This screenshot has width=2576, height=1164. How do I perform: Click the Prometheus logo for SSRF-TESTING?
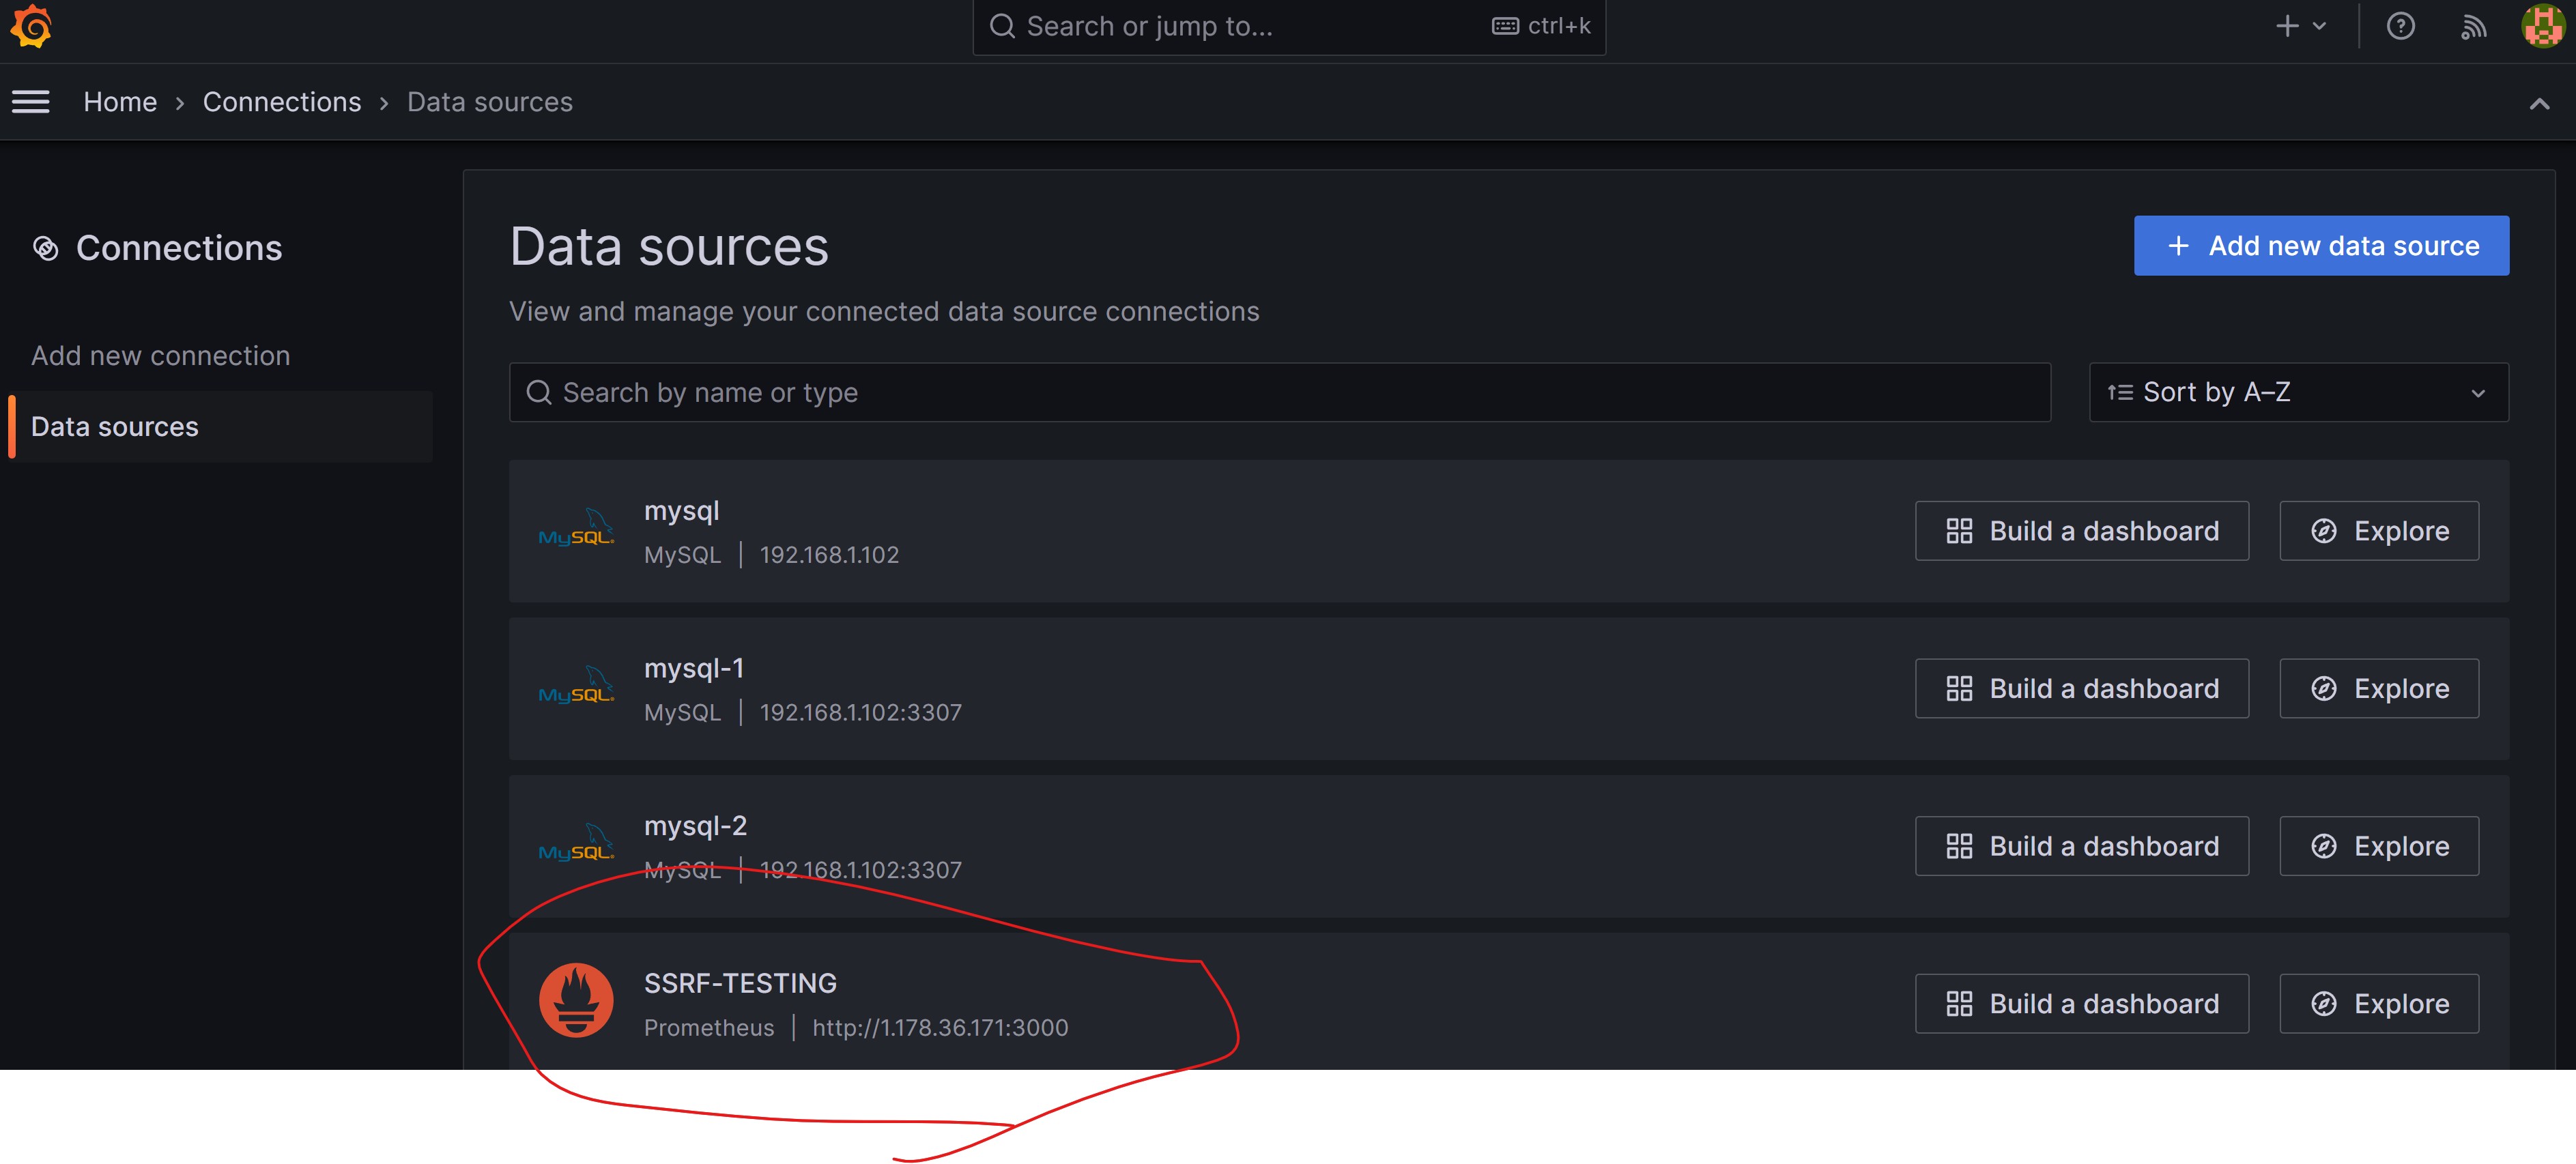[576, 1001]
